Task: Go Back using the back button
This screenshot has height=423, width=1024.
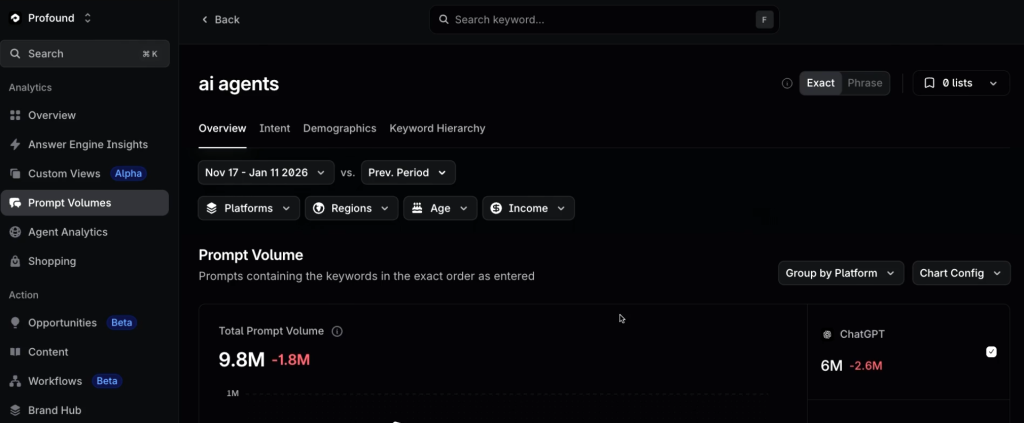Action: click(220, 20)
